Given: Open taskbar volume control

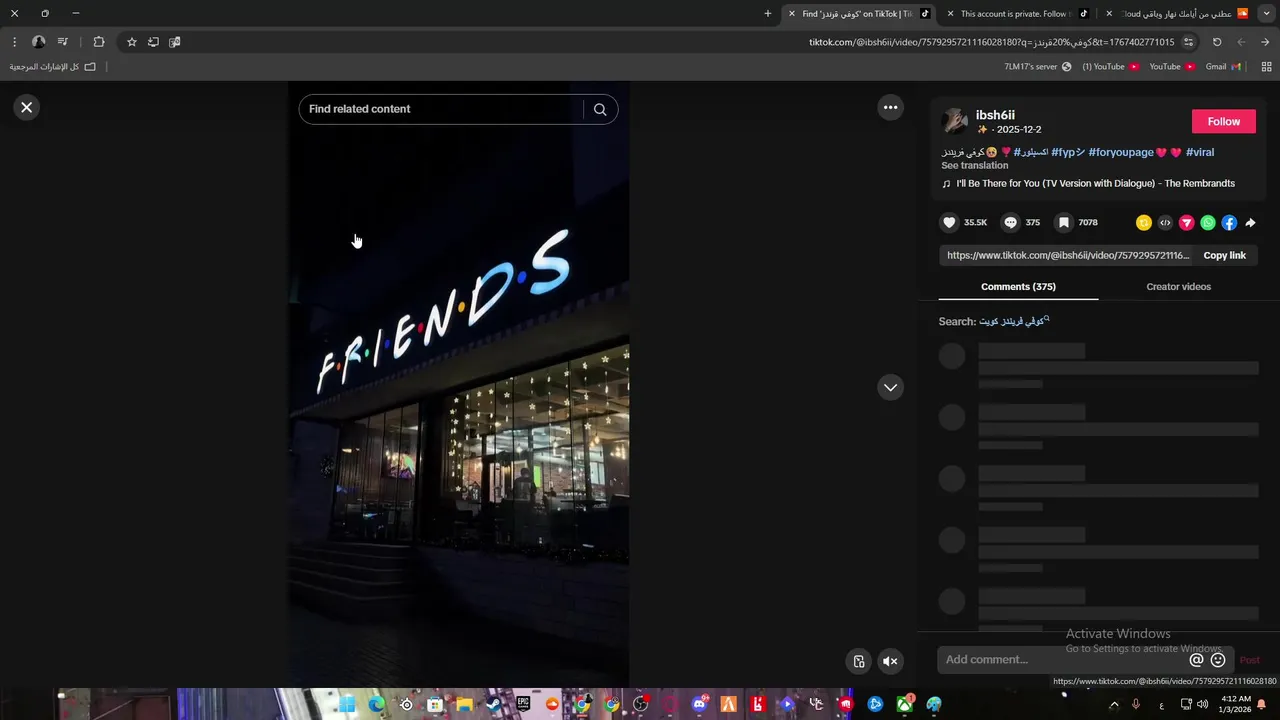Looking at the screenshot, I should [1201, 705].
